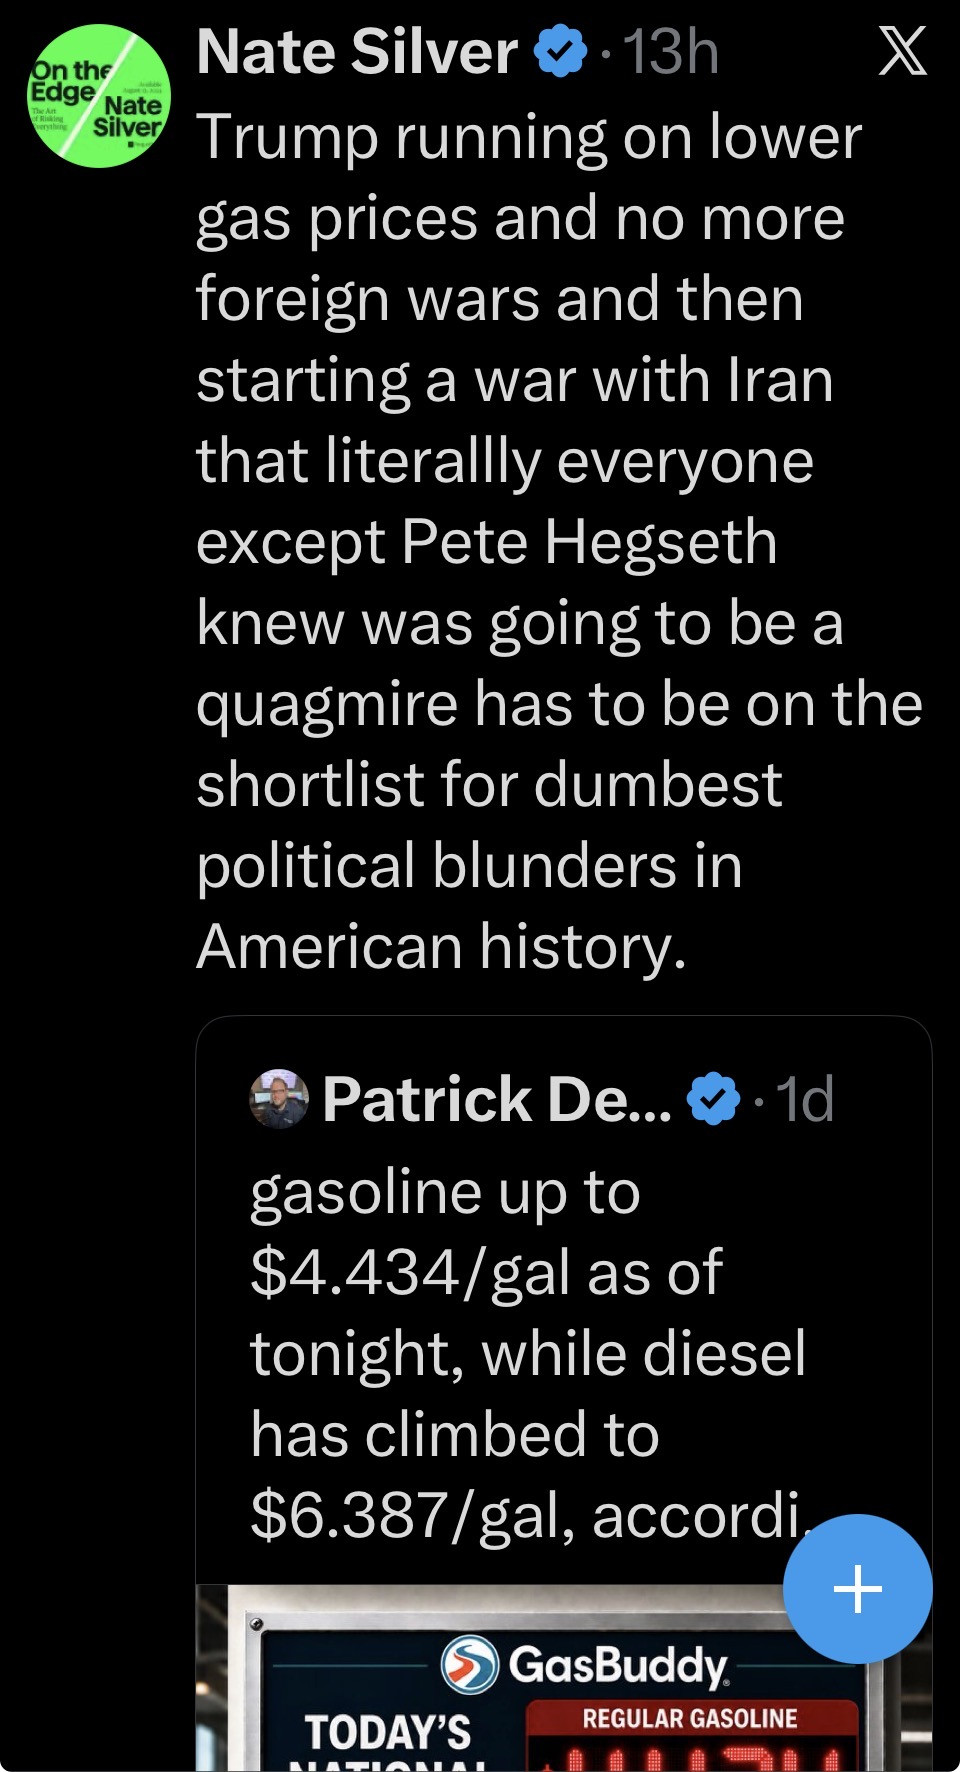
Task: Tap the REGULAR GASOLINE label on the sign
Action: click(x=690, y=1718)
